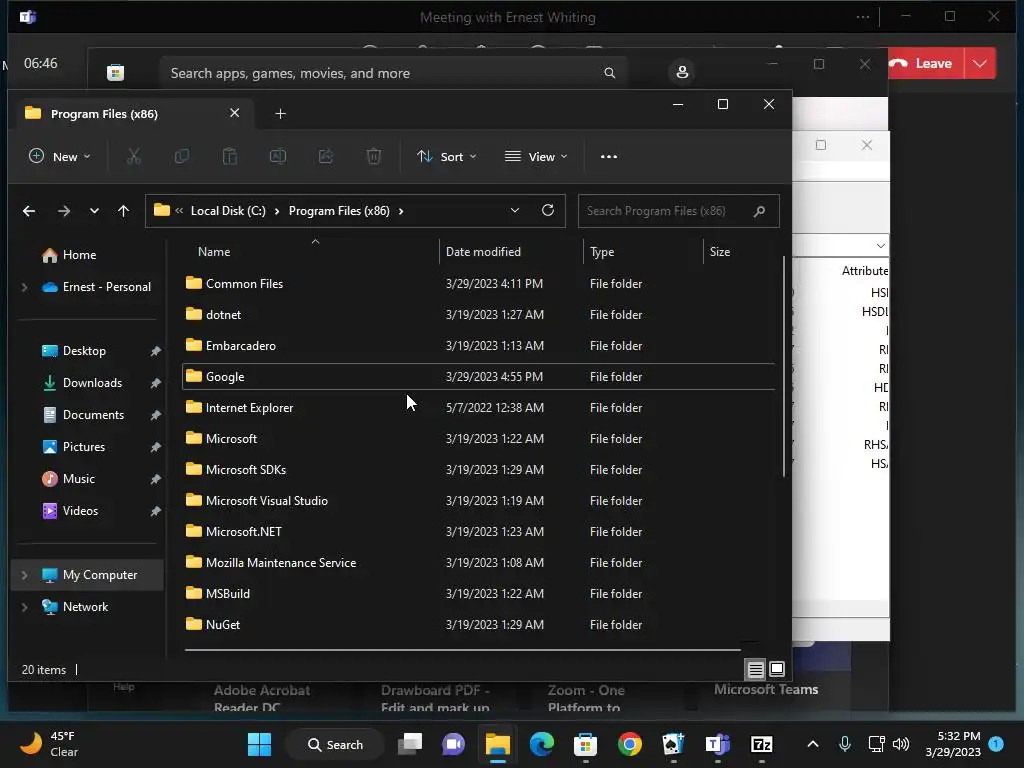This screenshot has height=768, width=1024.
Task: Open the View dropdown
Action: tap(536, 156)
